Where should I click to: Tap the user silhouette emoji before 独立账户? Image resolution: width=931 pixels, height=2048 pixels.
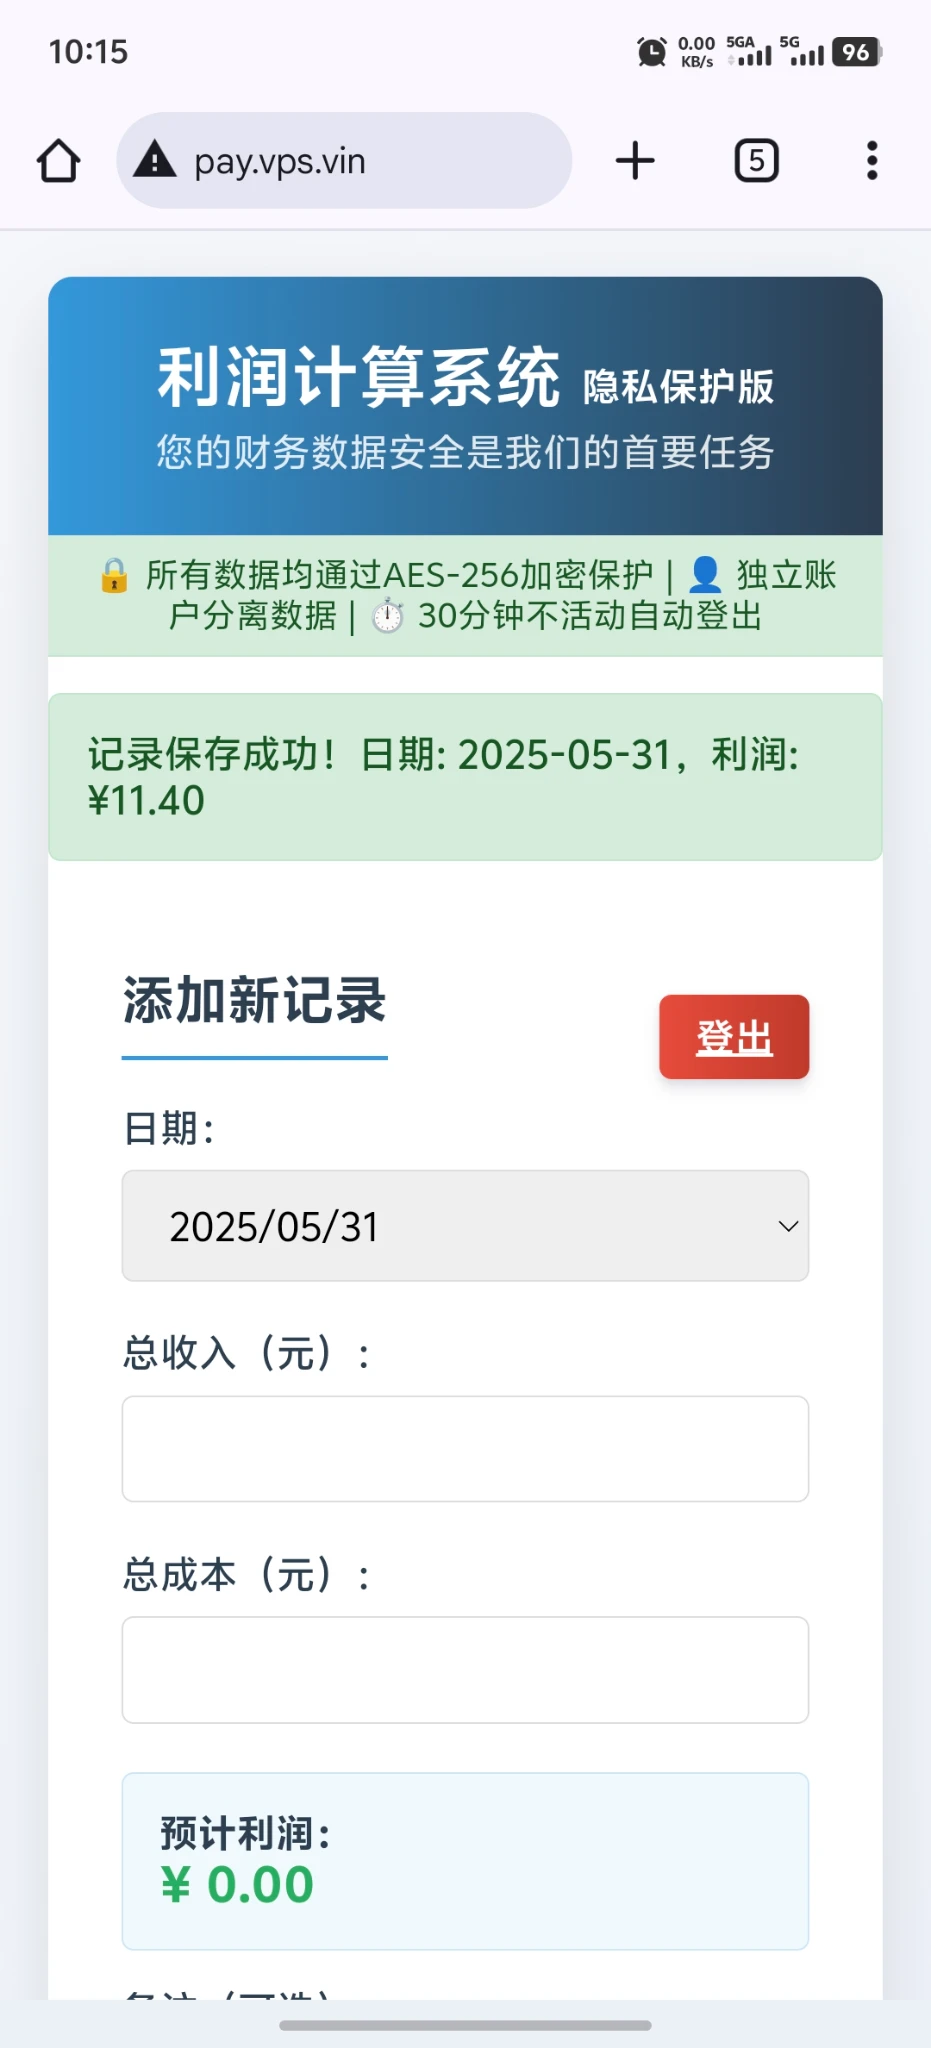[705, 575]
